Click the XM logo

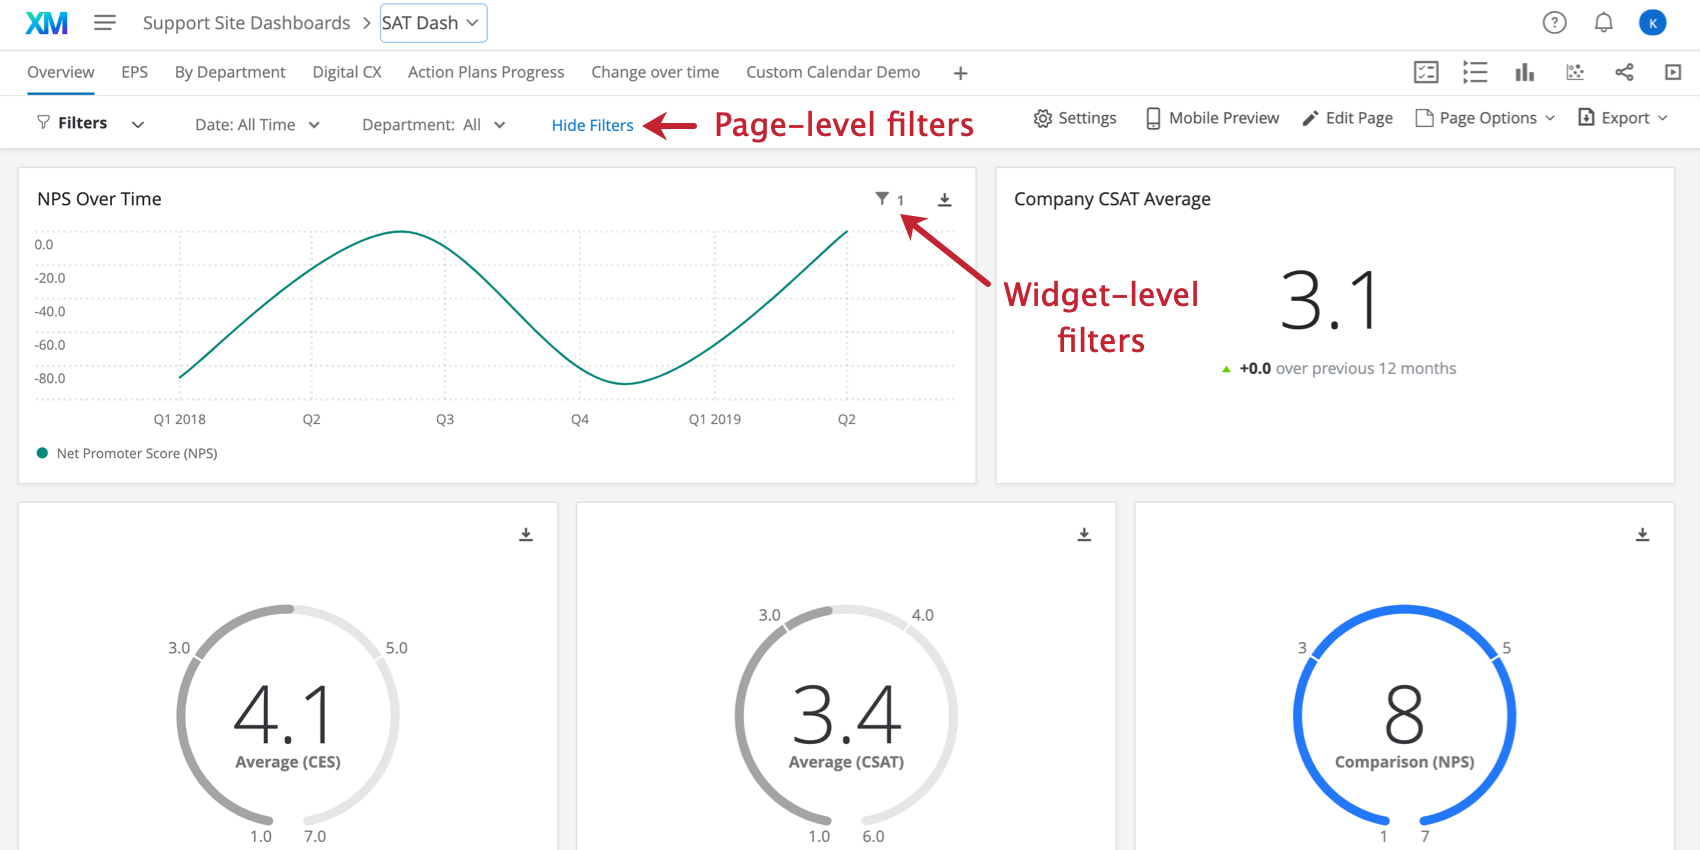(46, 23)
